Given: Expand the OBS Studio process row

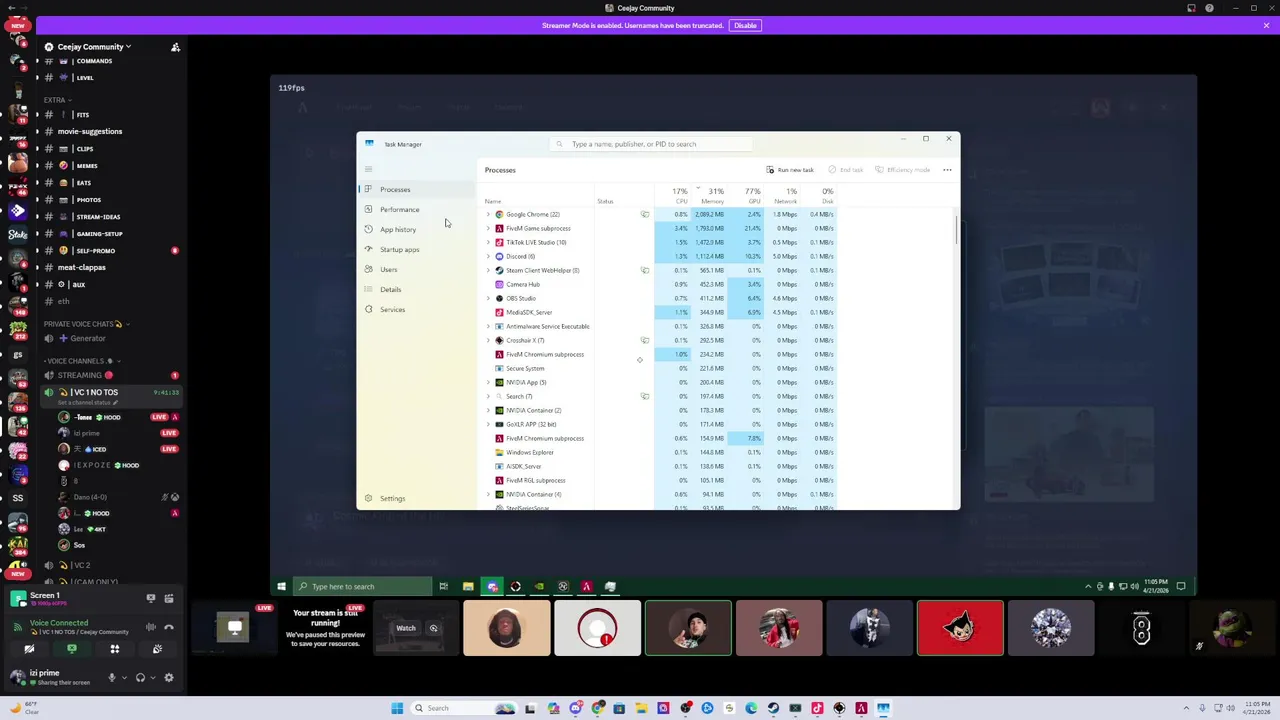Looking at the screenshot, I should (x=488, y=298).
